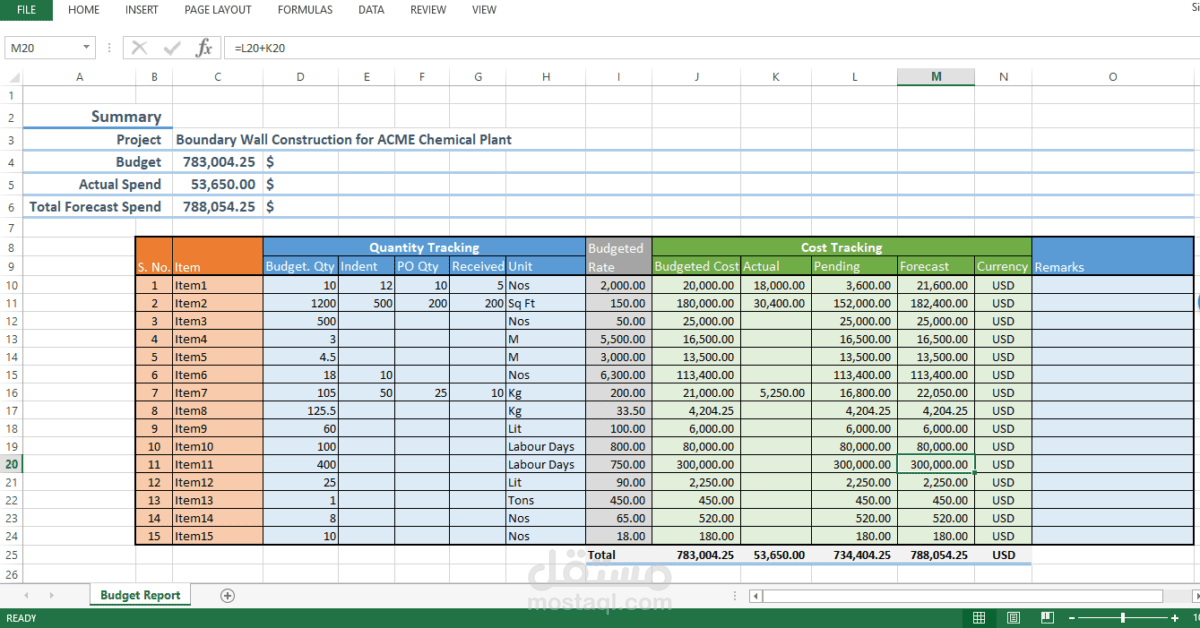Select the Budget Report sheet tab
Screen dimensions: 1200x628
point(140,595)
